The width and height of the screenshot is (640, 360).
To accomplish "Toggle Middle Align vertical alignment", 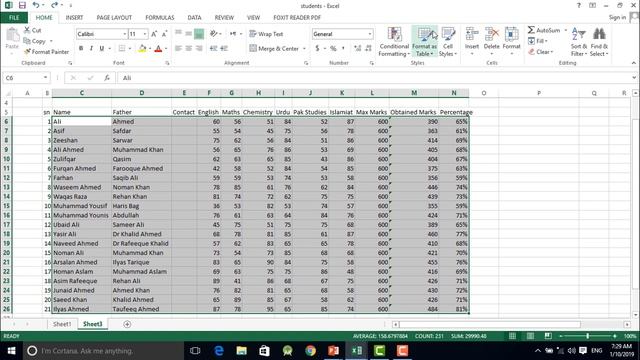I will point(189,34).
